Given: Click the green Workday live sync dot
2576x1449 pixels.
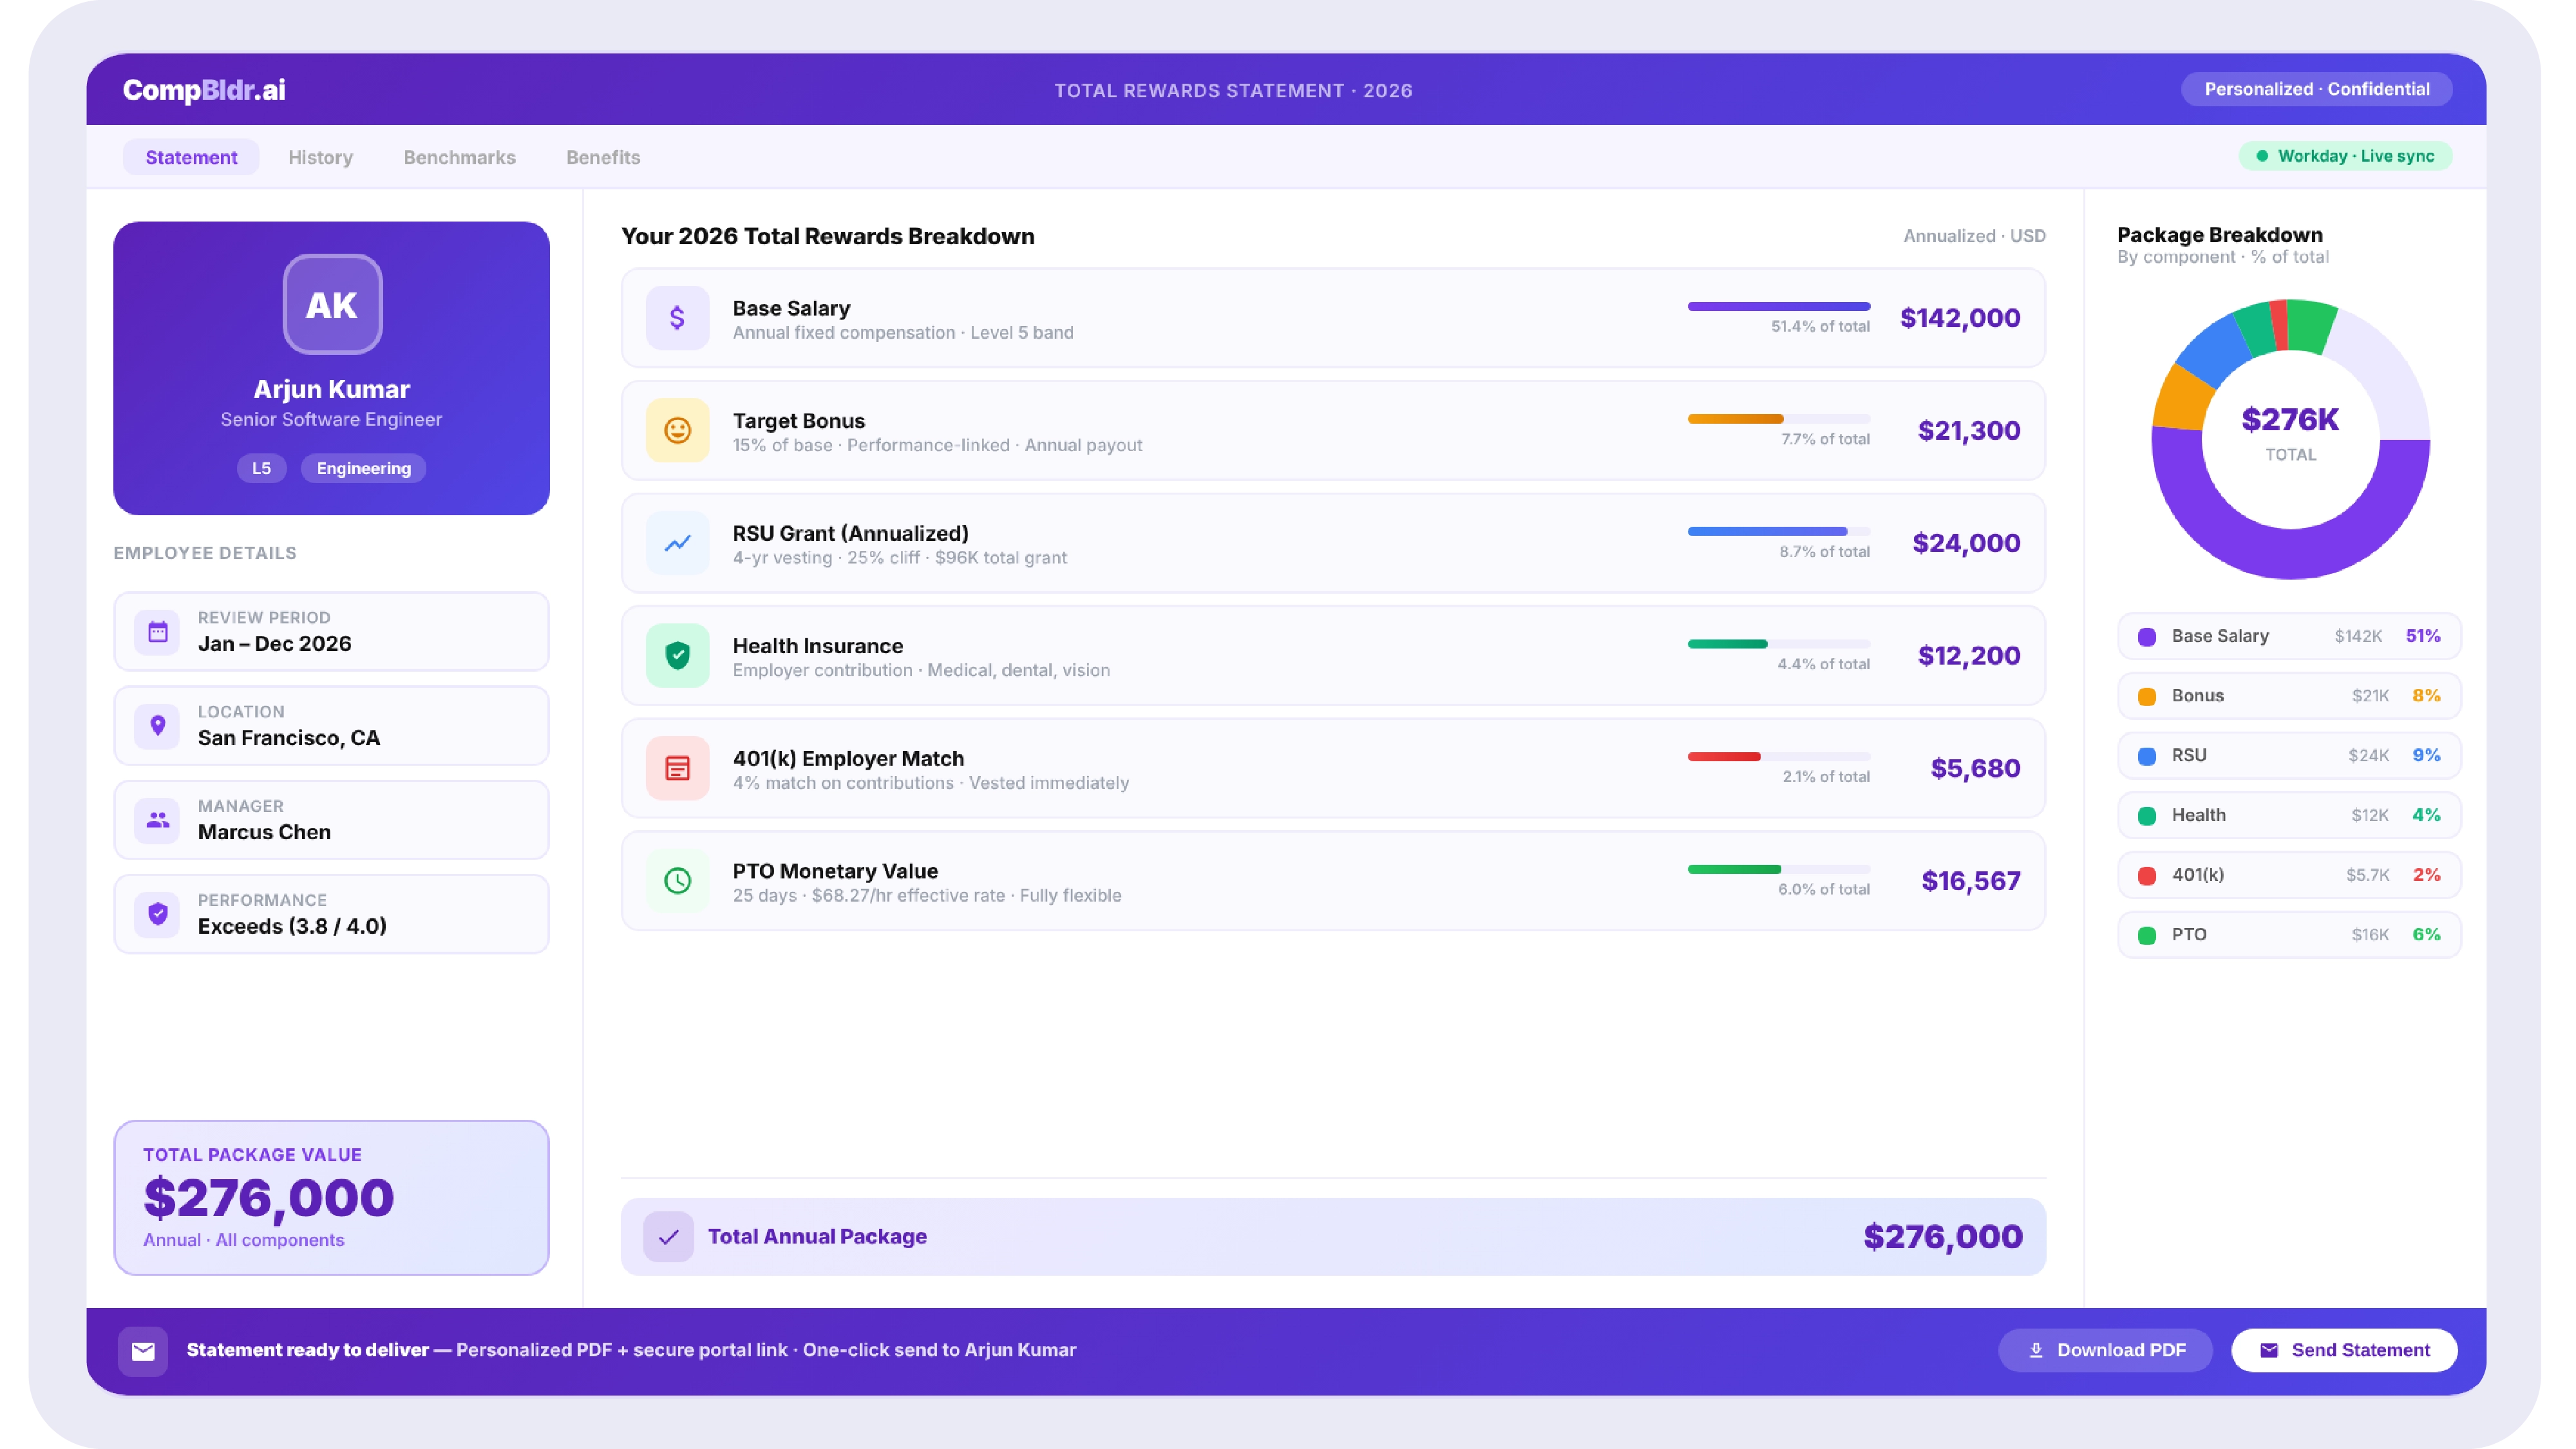Looking at the screenshot, I should click(2262, 156).
